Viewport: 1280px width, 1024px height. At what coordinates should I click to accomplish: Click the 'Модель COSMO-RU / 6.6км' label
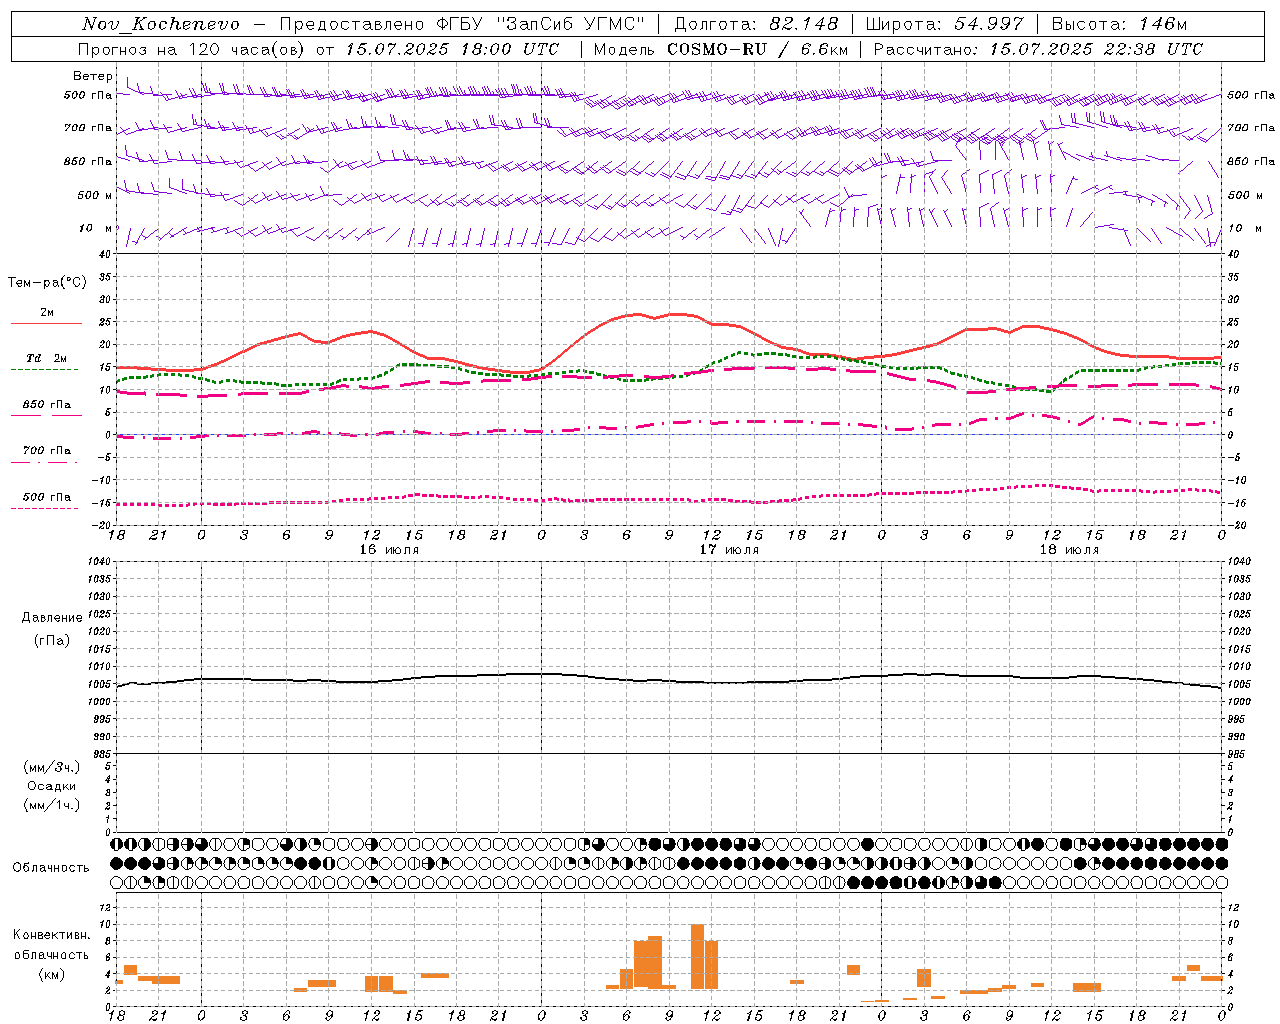721,49
